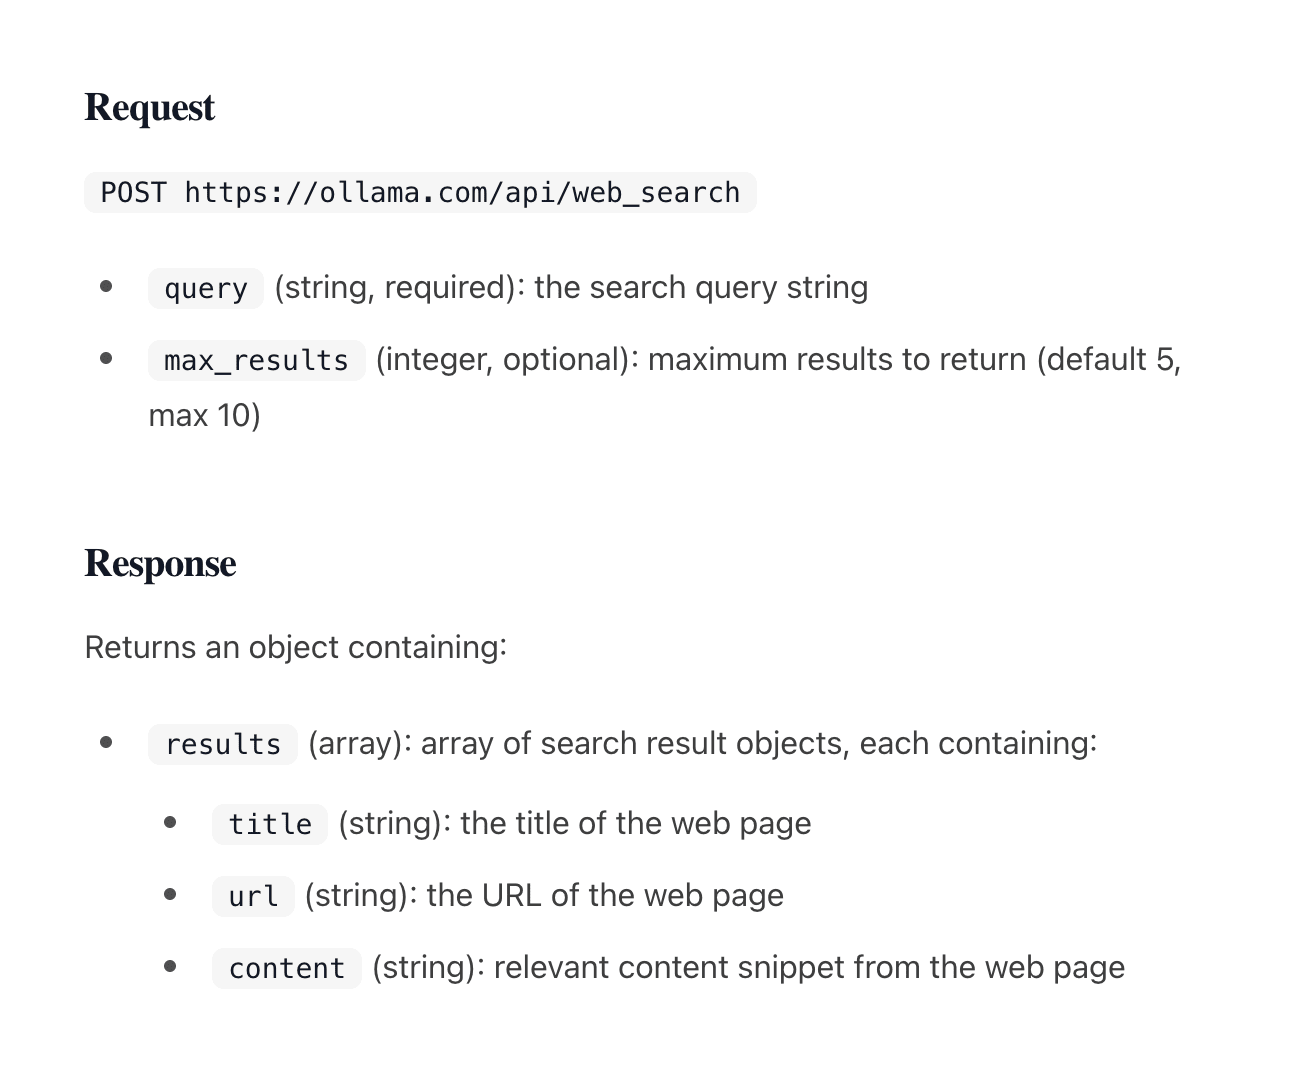Click the 'the search query string' description
The image size is (1292, 1066).
coord(701,288)
